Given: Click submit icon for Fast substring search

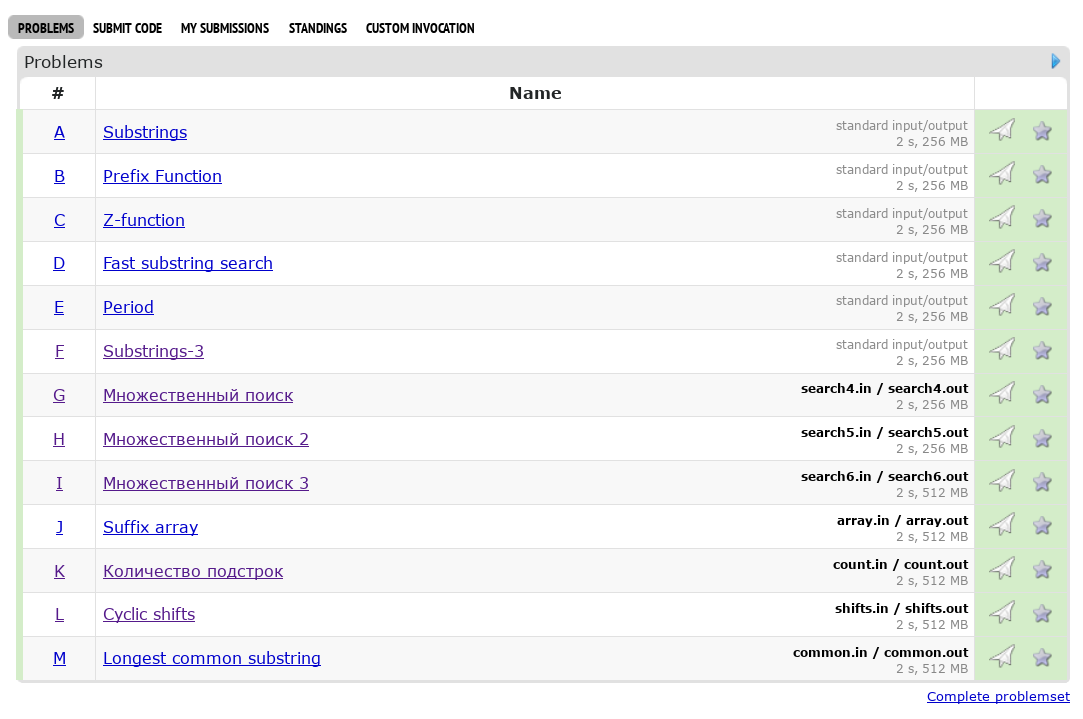Looking at the screenshot, I should [1001, 262].
